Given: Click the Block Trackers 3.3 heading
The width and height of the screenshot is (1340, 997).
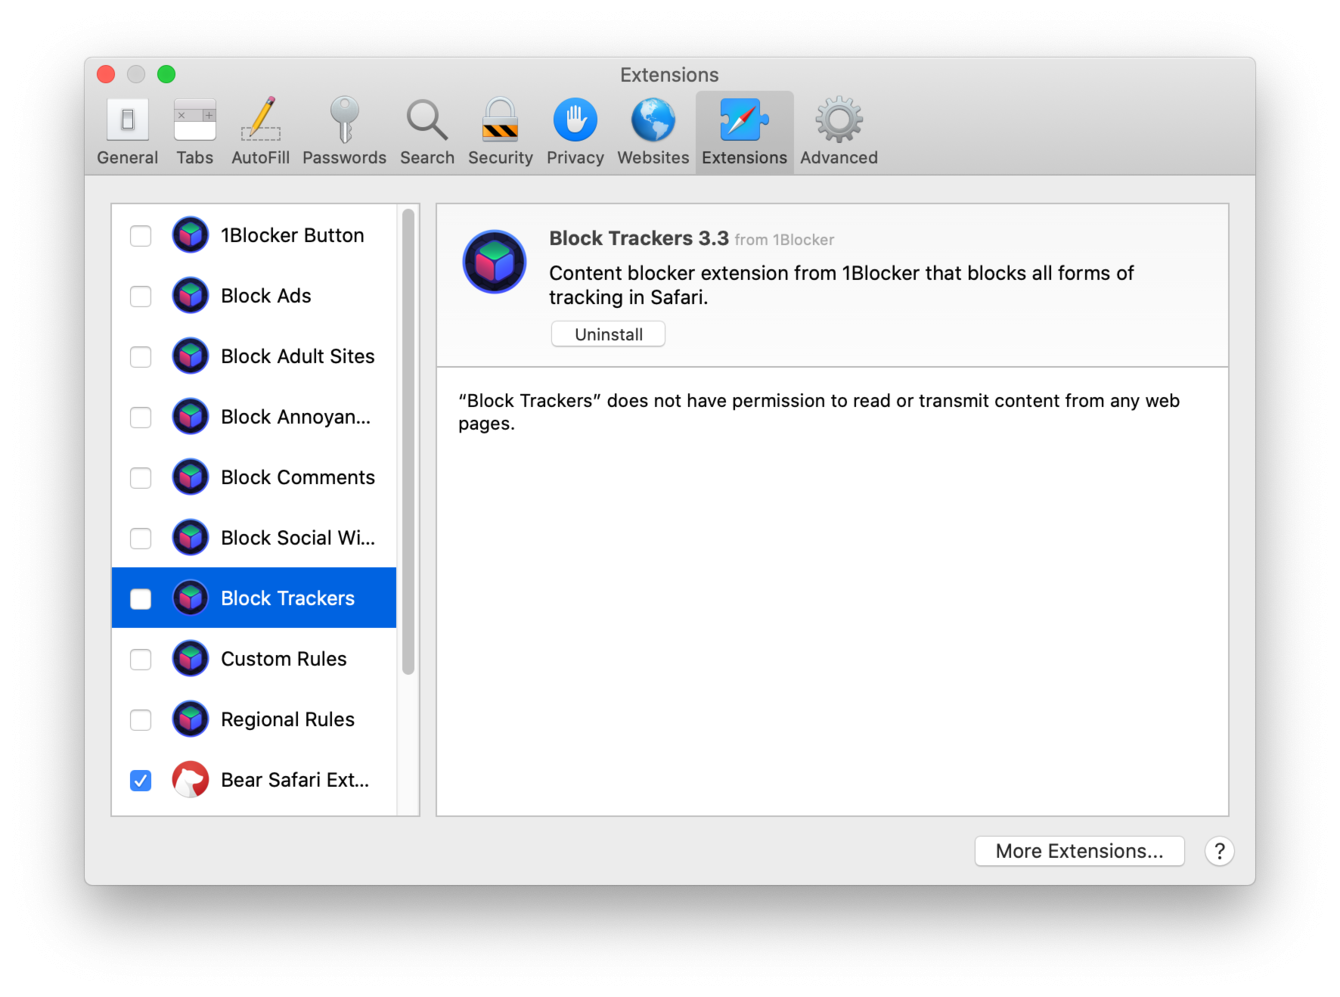Looking at the screenshot, I should tap(638, 238).
